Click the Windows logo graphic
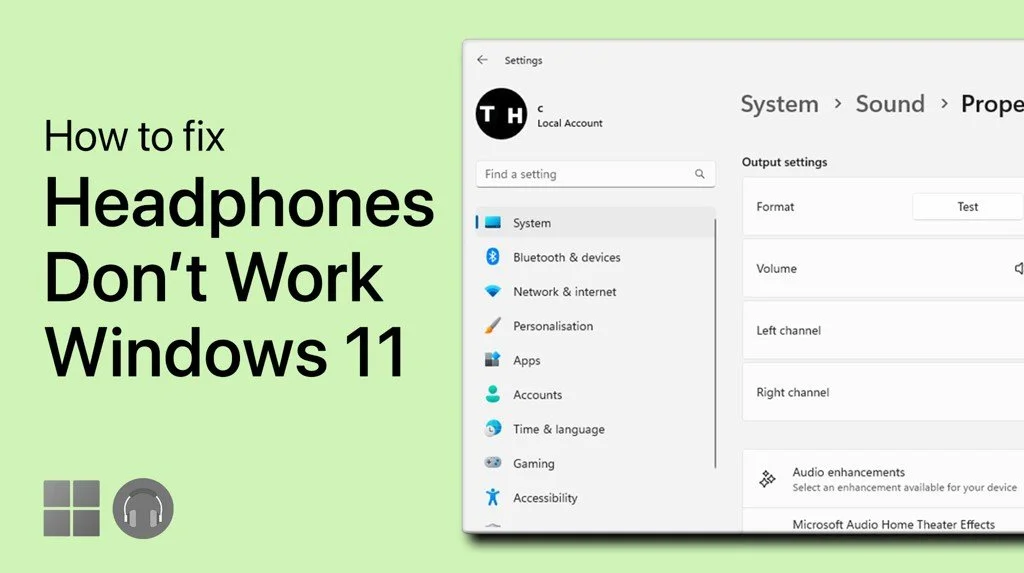 coord(72,508)
